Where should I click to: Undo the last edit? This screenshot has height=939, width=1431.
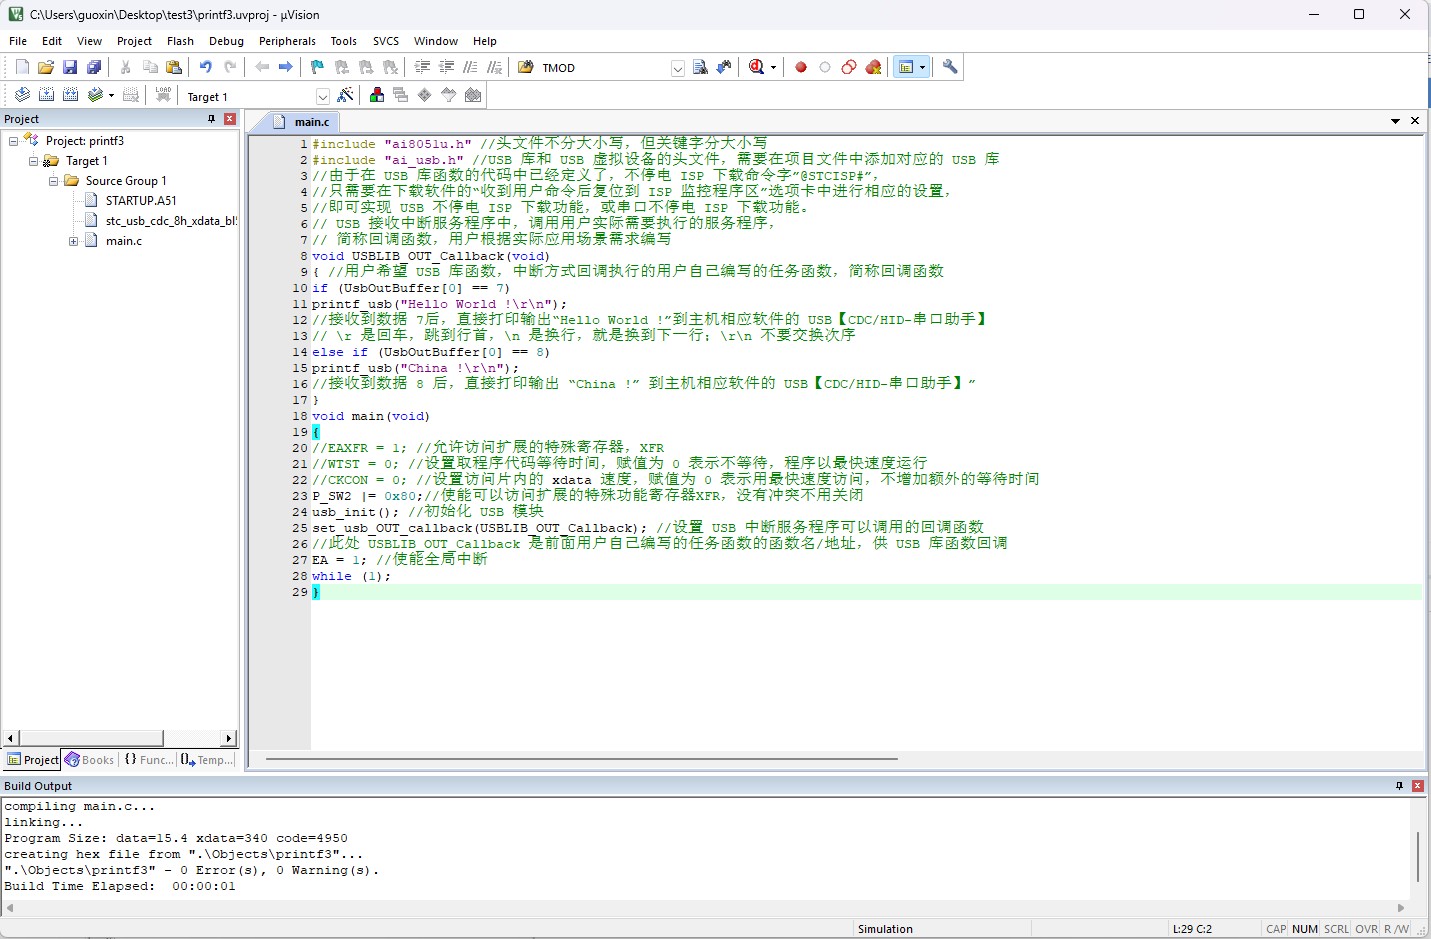click(x=206, y=67)
